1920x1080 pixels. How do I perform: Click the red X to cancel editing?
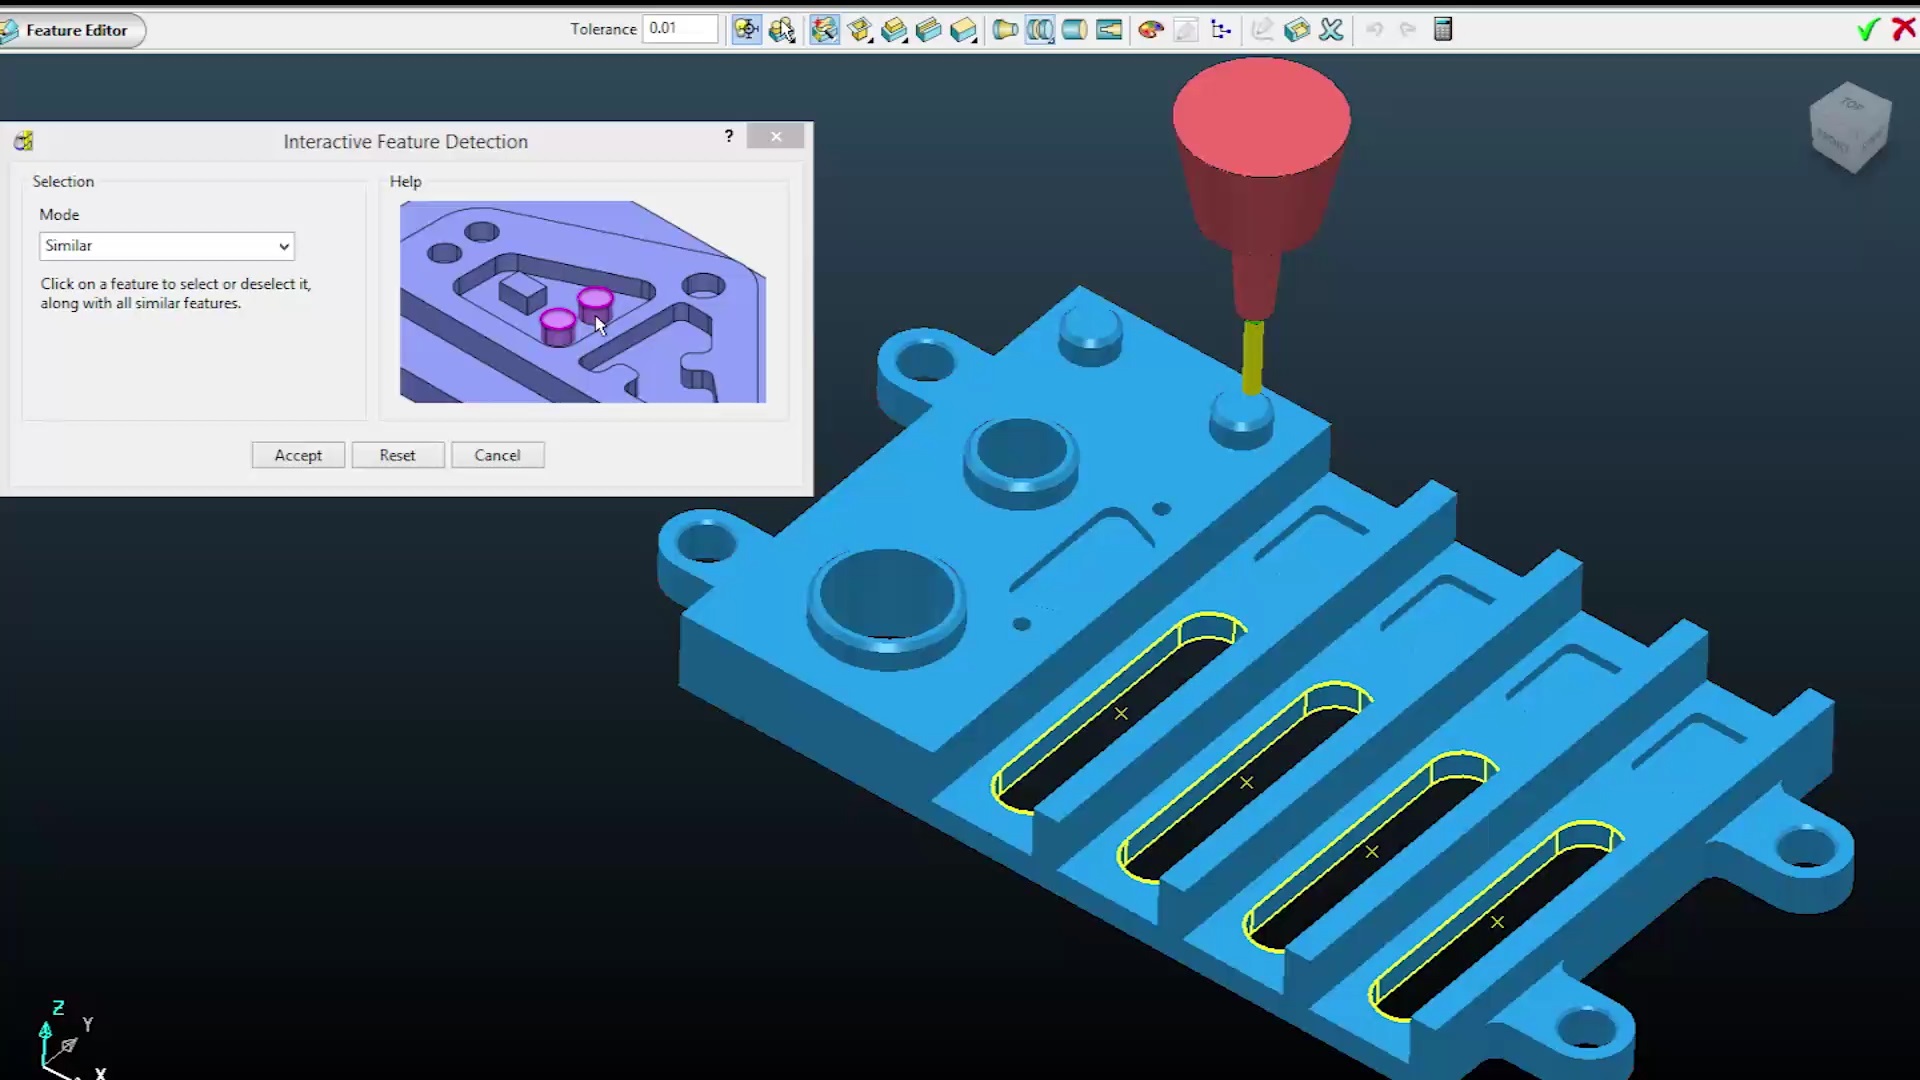click(1903, 29)
